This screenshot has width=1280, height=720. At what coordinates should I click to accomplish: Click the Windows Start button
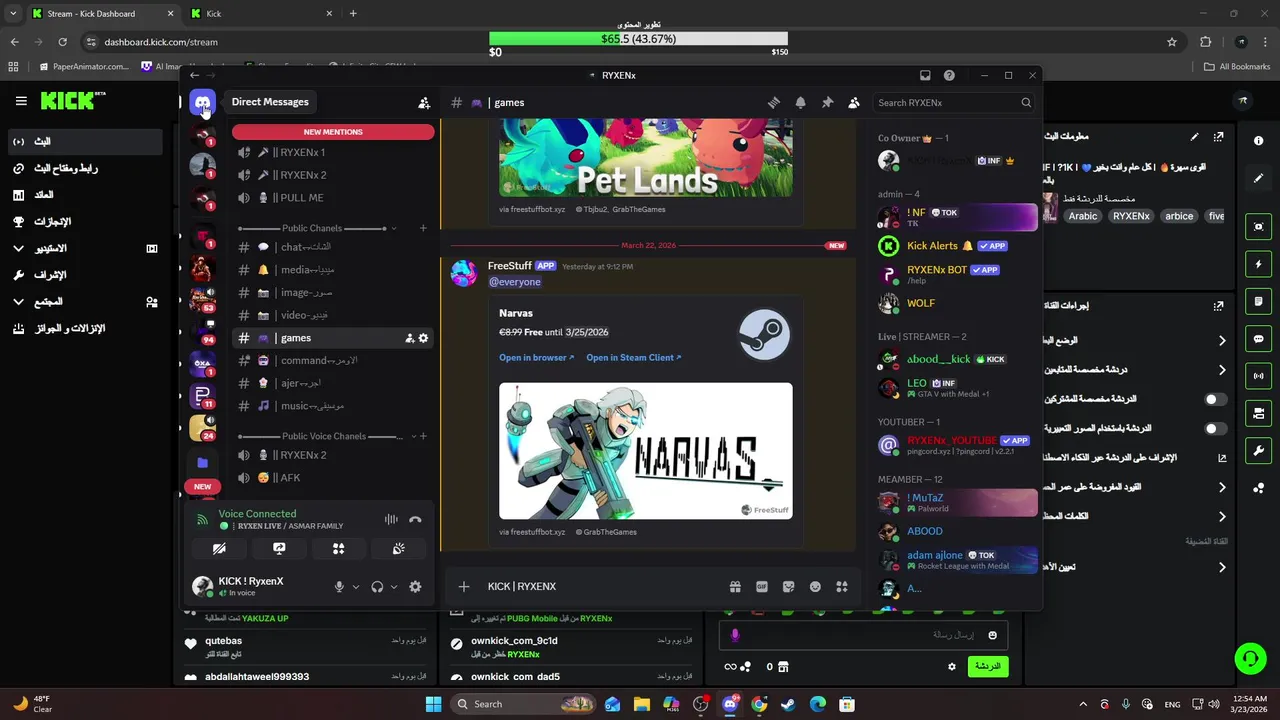433,704
